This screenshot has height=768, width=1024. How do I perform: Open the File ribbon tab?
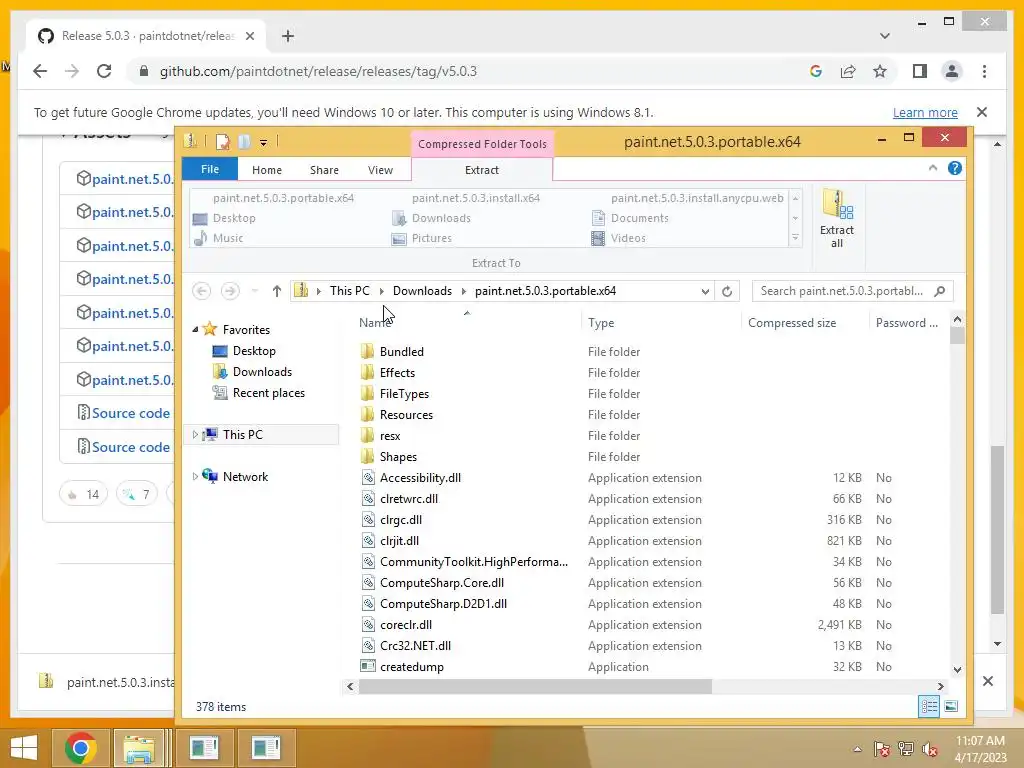(x=210, y=169)
